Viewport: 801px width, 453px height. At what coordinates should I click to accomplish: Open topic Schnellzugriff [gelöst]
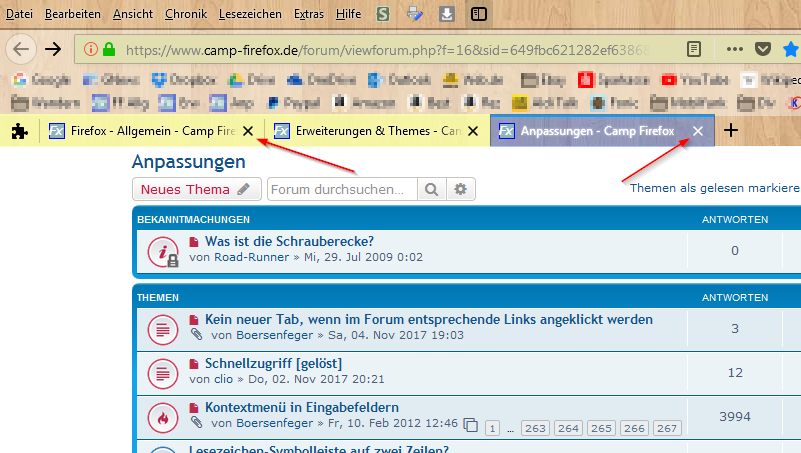pos(273,363)
